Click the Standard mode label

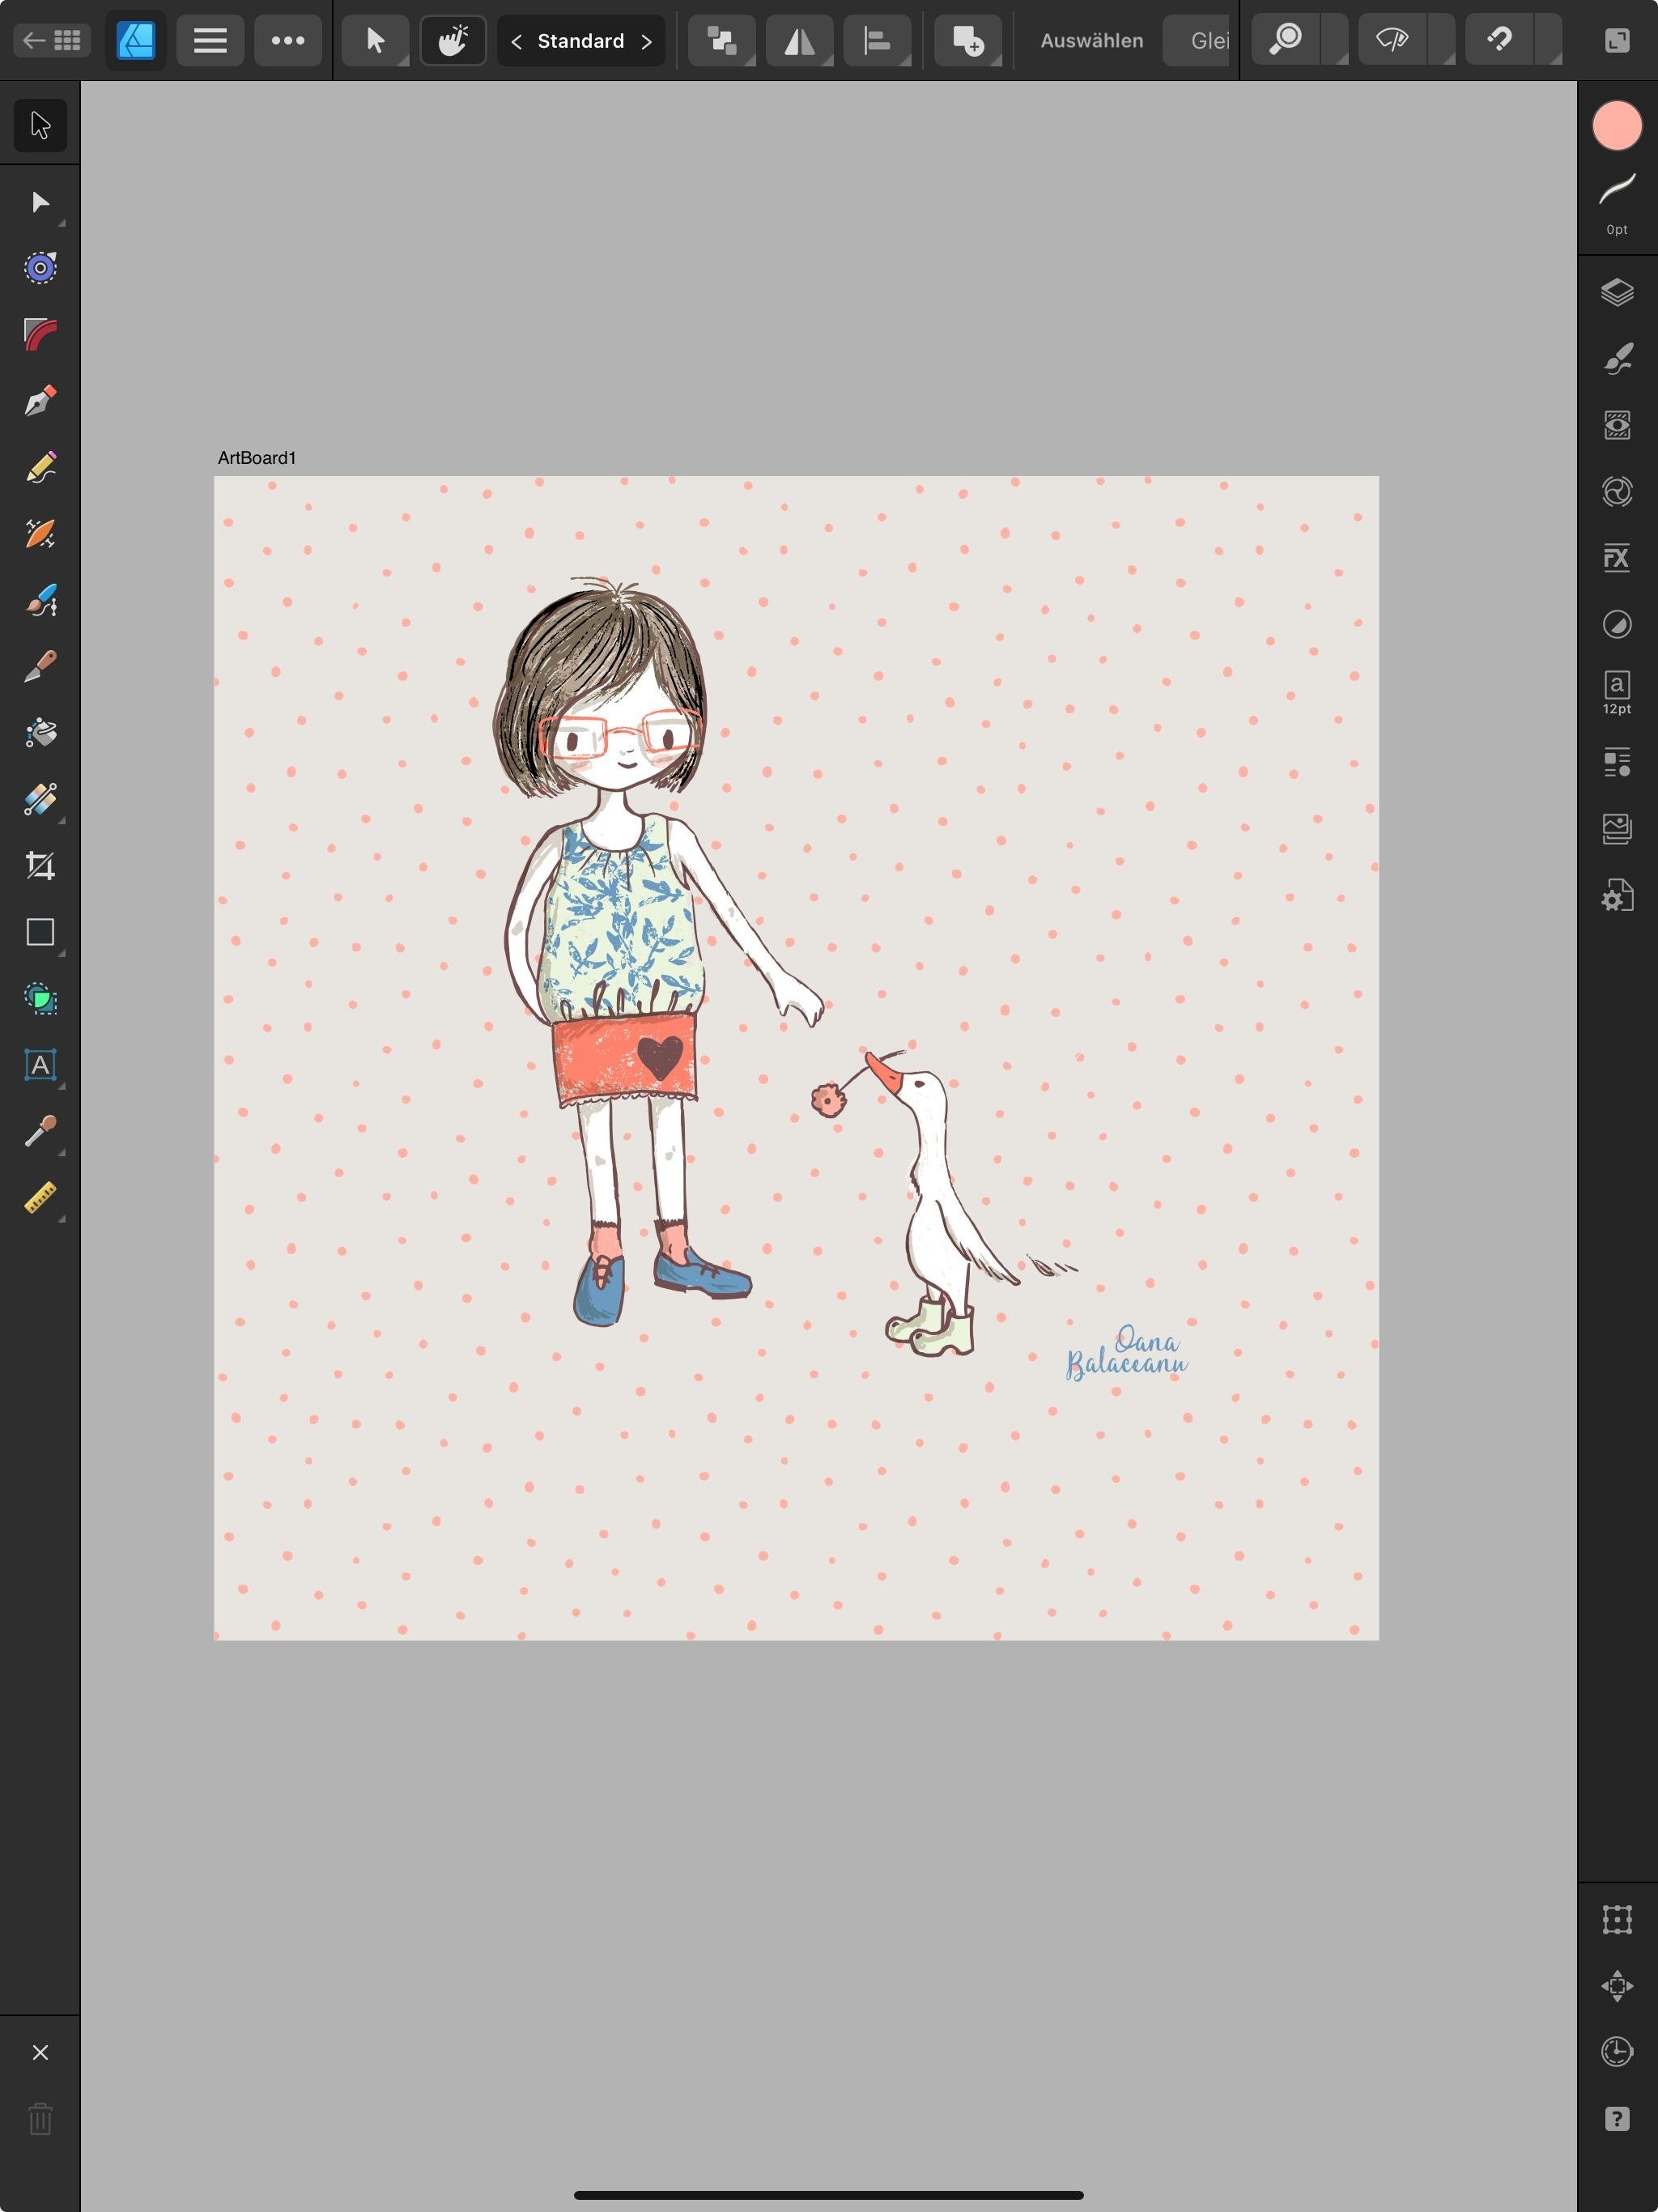tap(581, 41)
